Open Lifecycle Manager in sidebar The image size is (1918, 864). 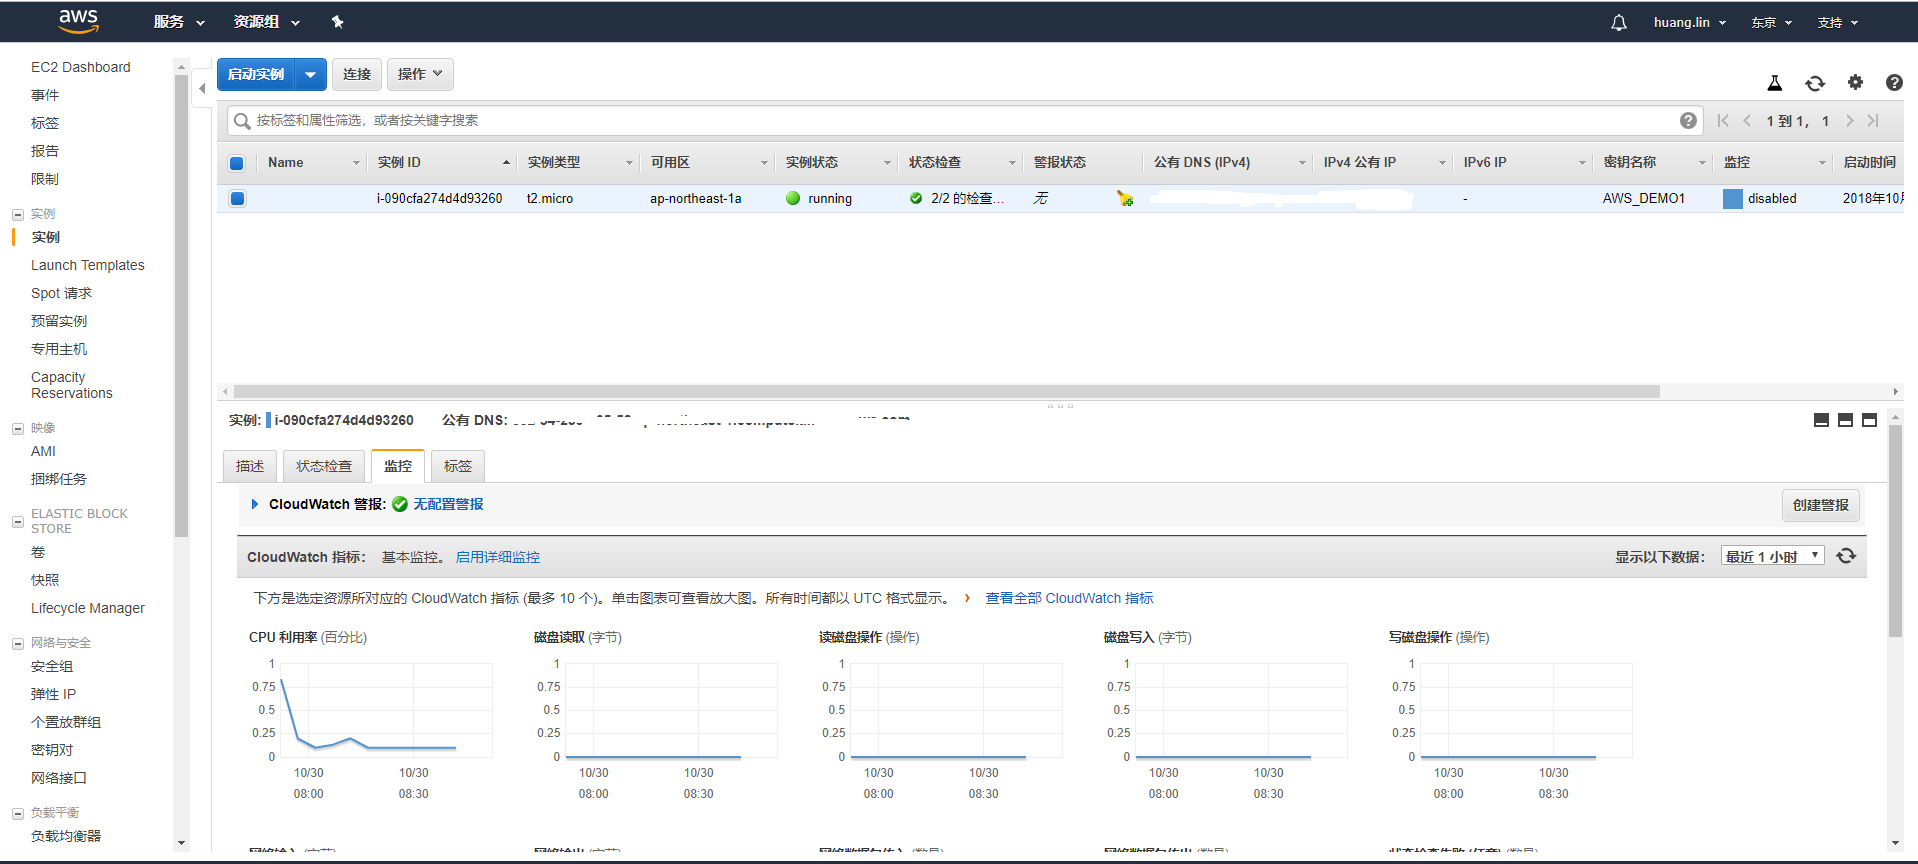[x=88, y=608]
